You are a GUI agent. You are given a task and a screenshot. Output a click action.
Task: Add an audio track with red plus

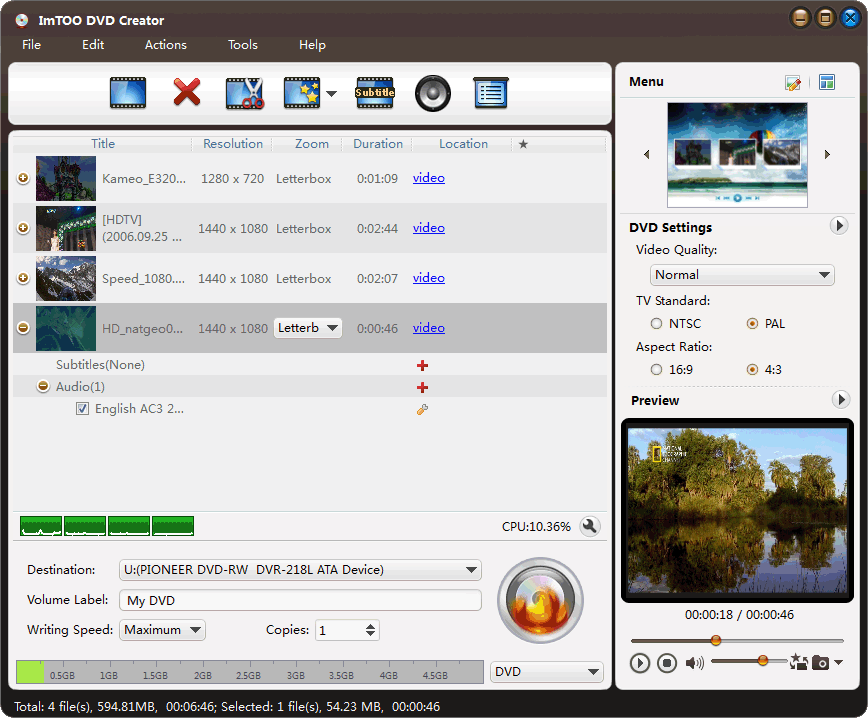[x=422, y=388]
